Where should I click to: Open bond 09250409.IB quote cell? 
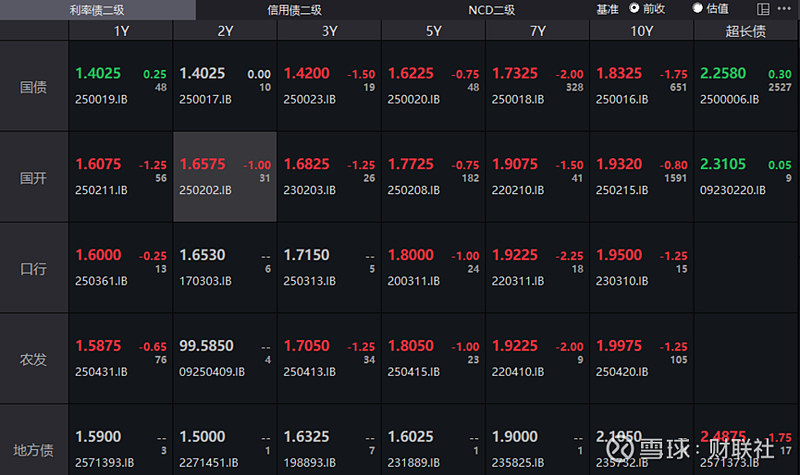coord(225,359)
